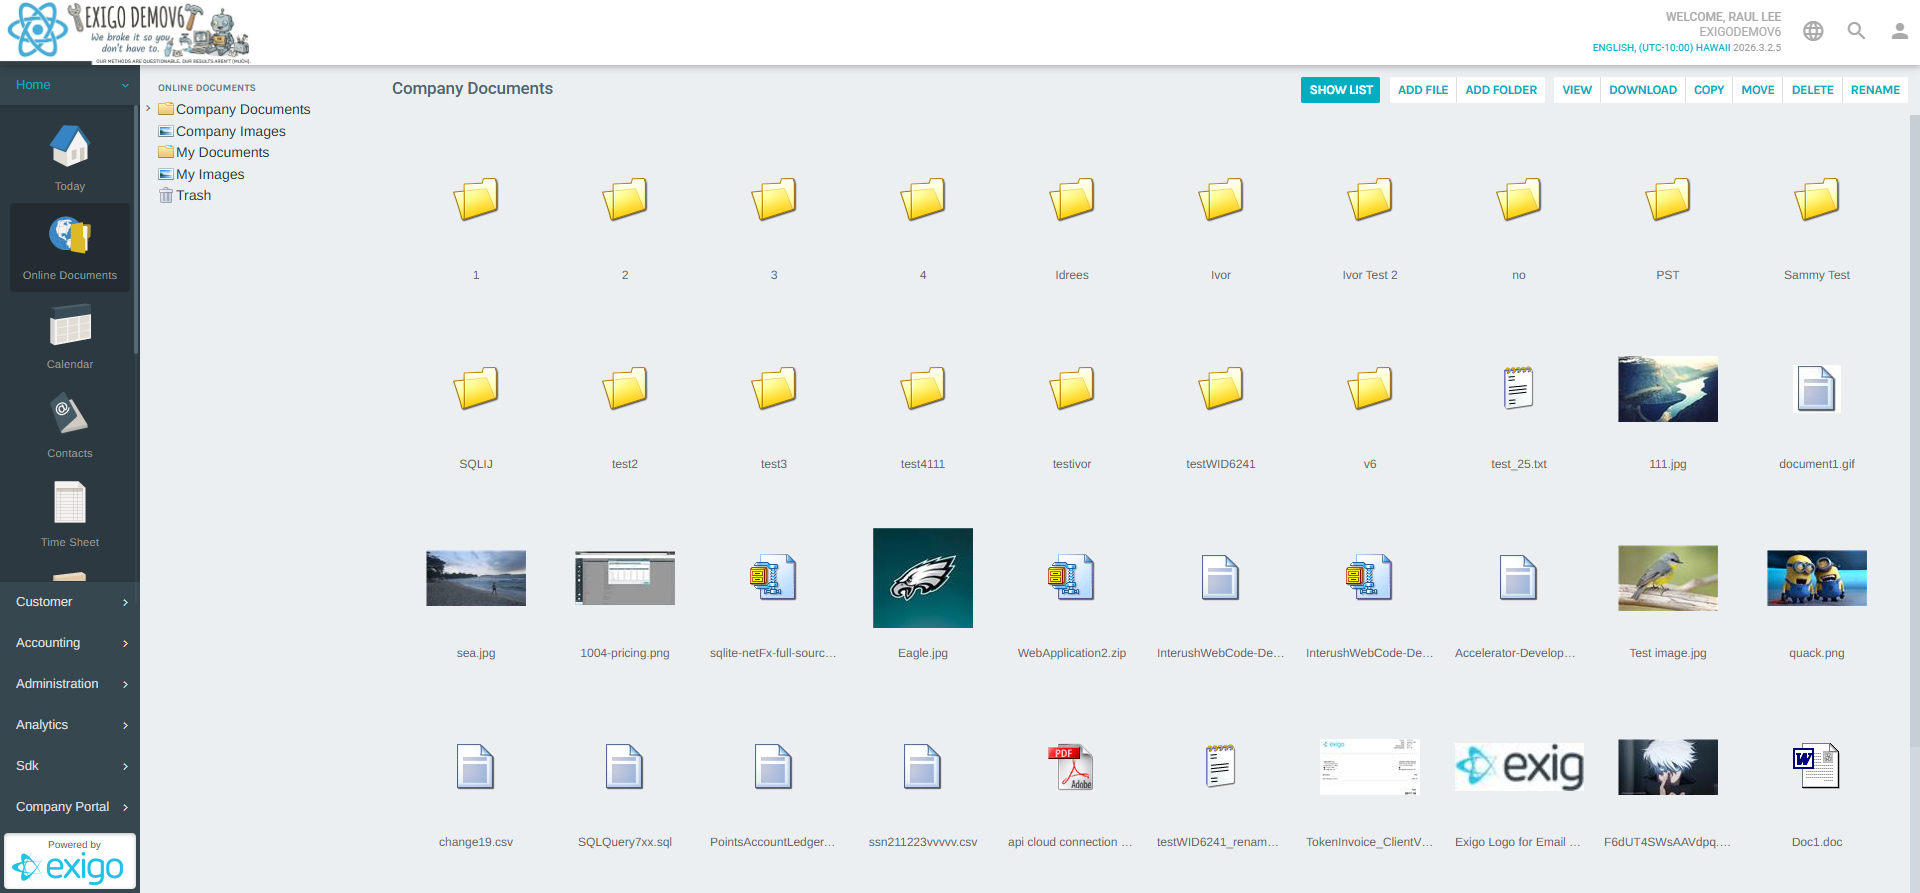
Task: Select the TokenInvoice_ClientV thumbnail
Action: pyautogui.click(x=1370, y=767)
